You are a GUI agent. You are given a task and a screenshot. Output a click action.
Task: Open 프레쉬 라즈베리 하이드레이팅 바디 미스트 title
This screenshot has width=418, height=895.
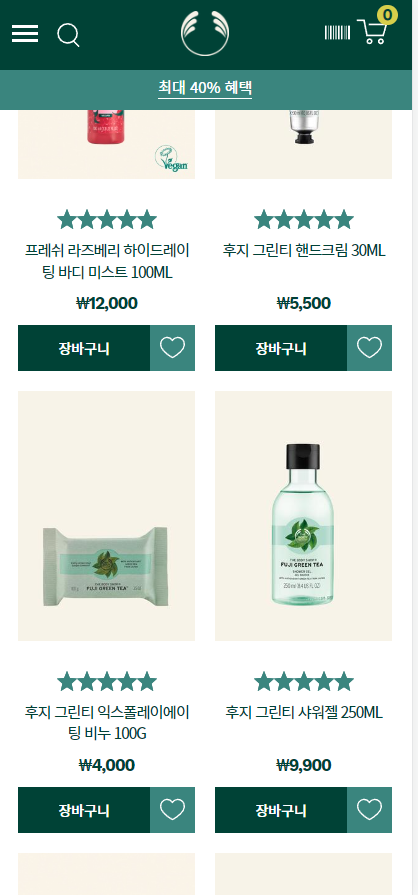pyautogui.click(x=107, y=261)
